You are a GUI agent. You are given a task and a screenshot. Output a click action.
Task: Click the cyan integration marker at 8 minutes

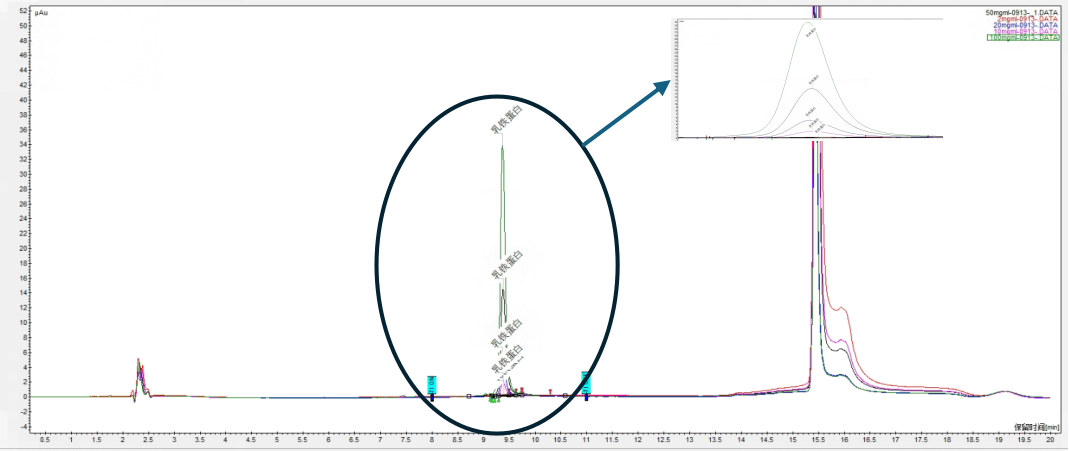[432, 384]
